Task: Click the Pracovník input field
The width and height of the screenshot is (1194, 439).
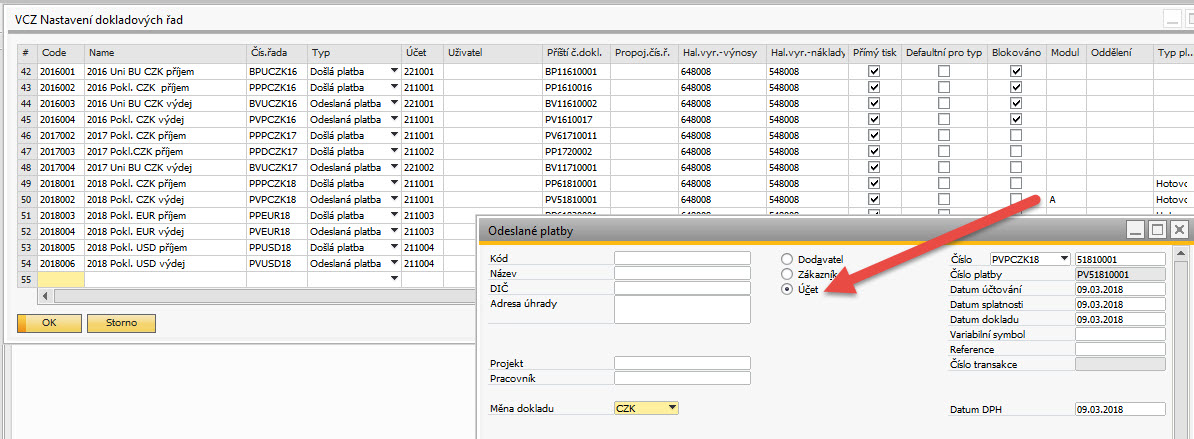Action: pos(682,378)
